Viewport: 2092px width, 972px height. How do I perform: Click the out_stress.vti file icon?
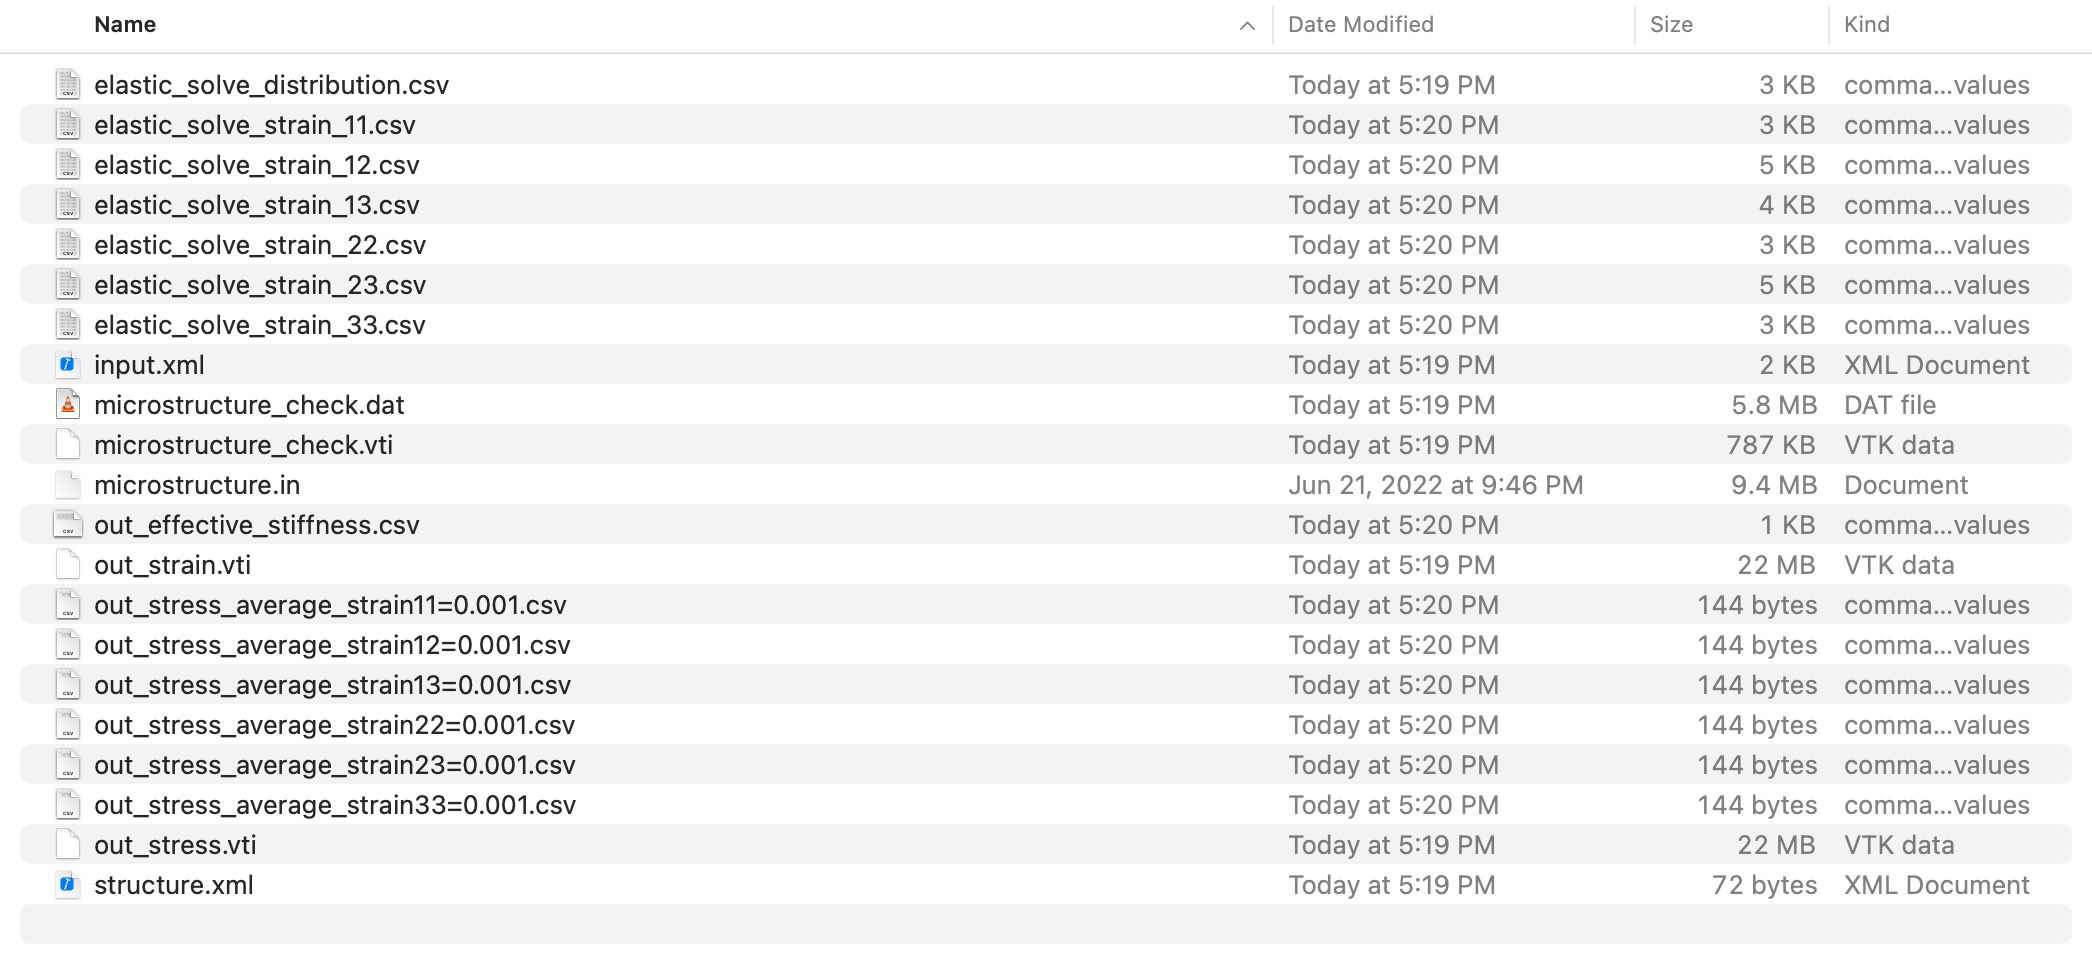(x=68, y=845)
